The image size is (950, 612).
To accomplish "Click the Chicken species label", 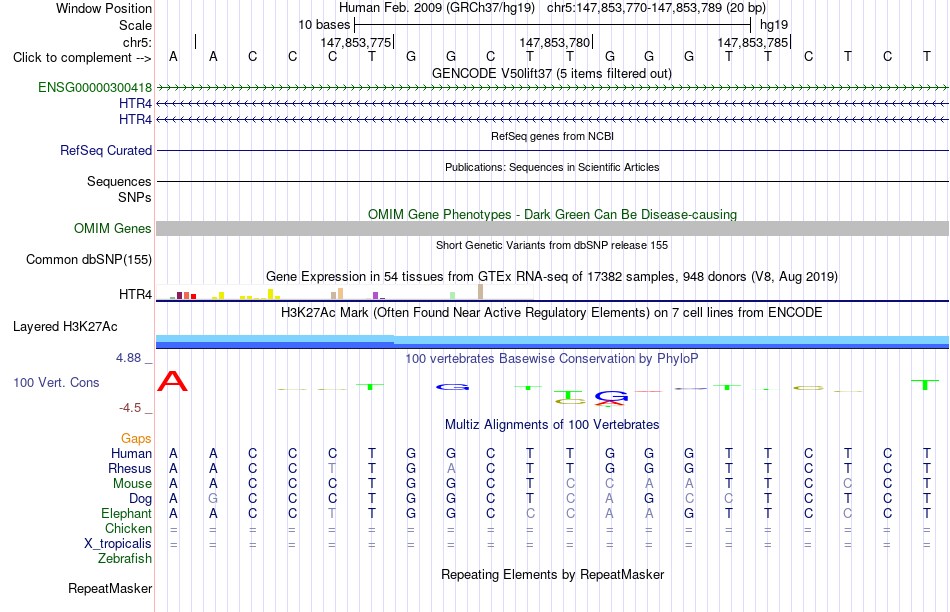I will pyautogui.click(x=128, y=529).
